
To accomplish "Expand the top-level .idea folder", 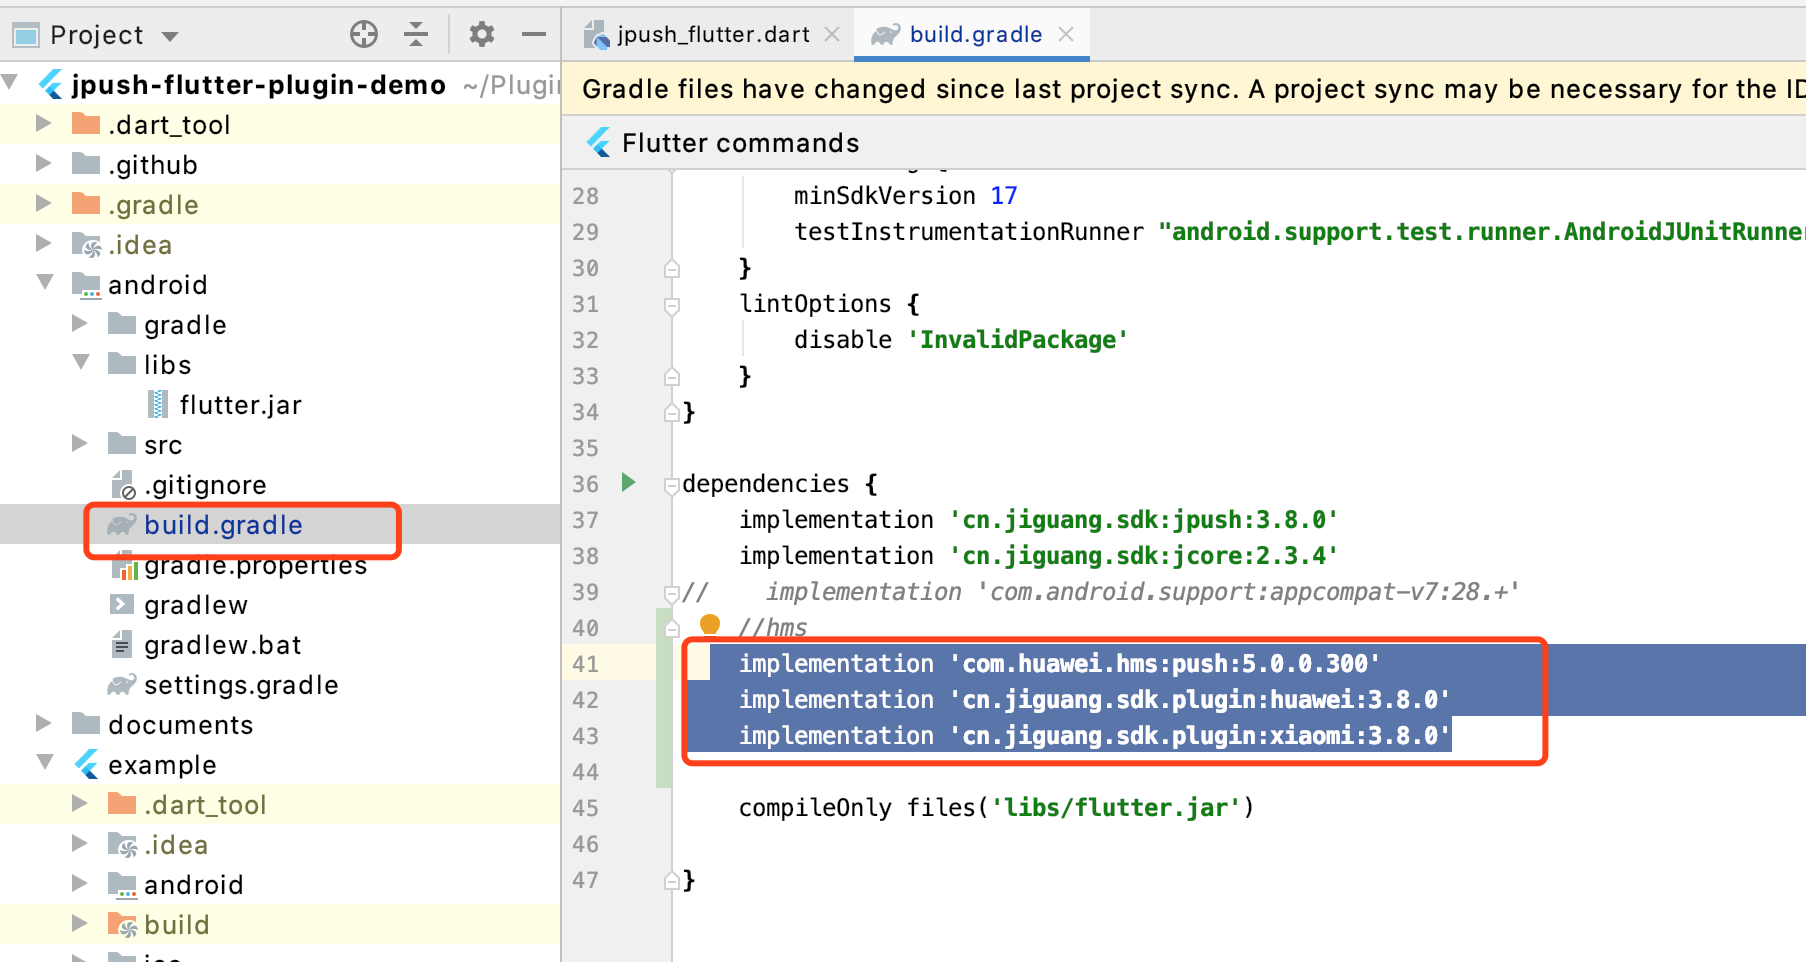I will click(x=44, y=243).
